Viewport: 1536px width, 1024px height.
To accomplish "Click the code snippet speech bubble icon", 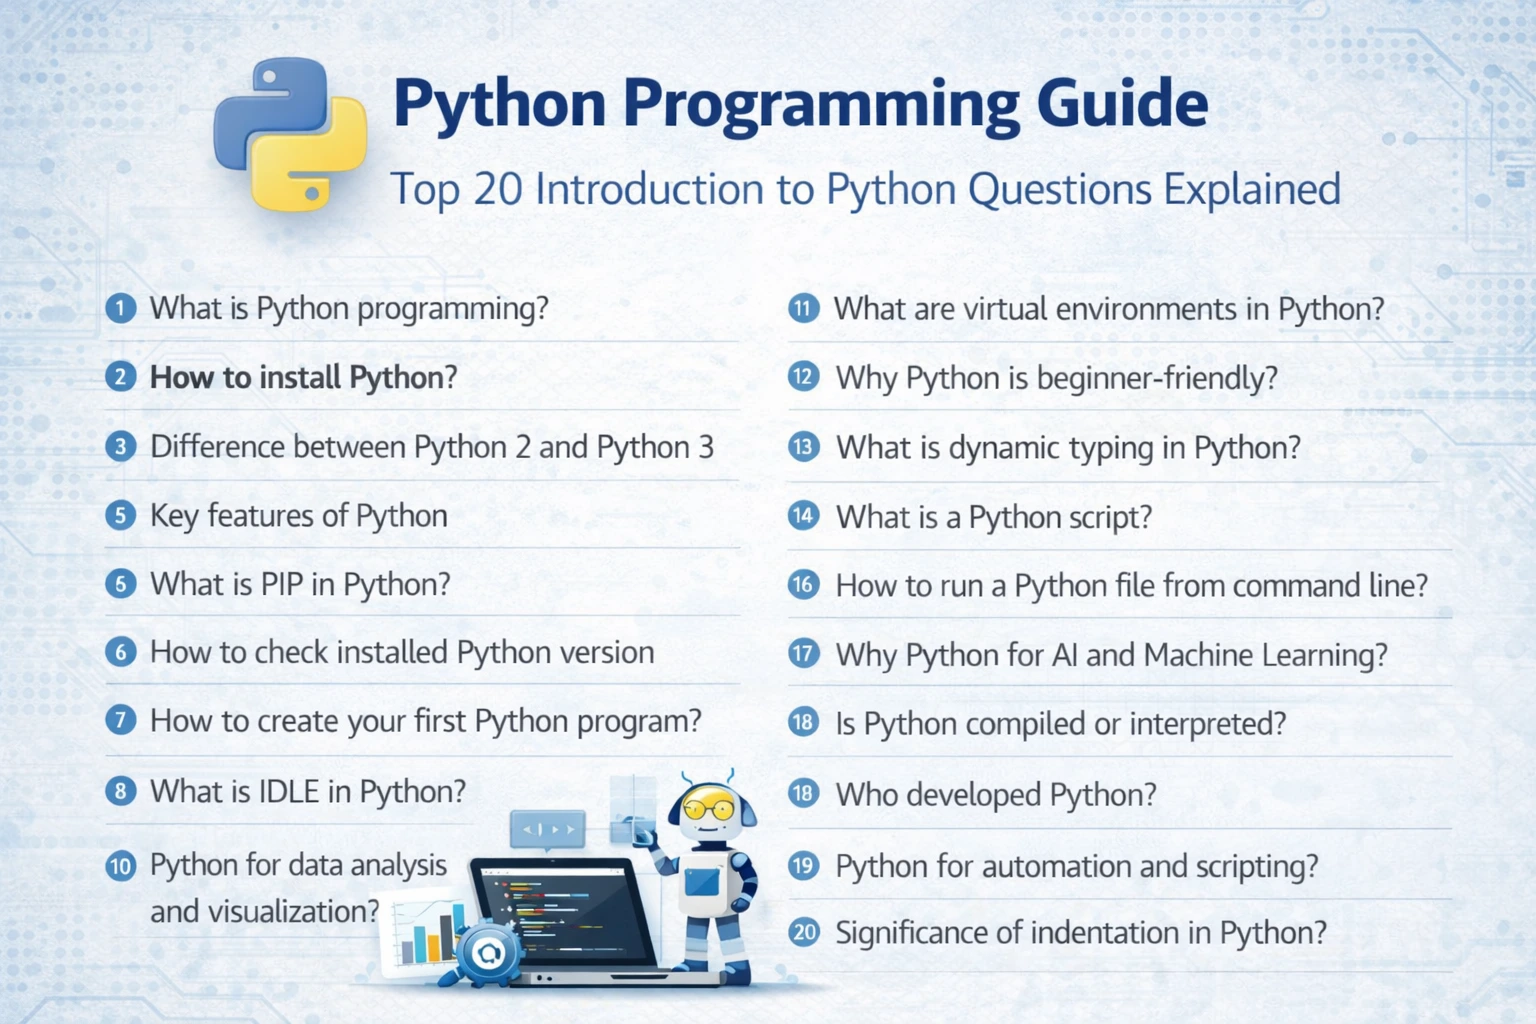I will 546,829.
